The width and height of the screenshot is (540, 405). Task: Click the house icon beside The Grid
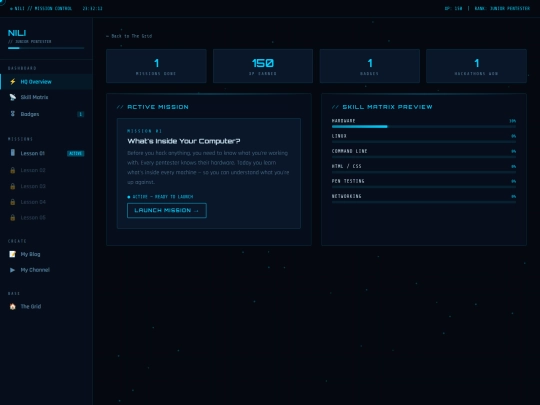[13, 307]
